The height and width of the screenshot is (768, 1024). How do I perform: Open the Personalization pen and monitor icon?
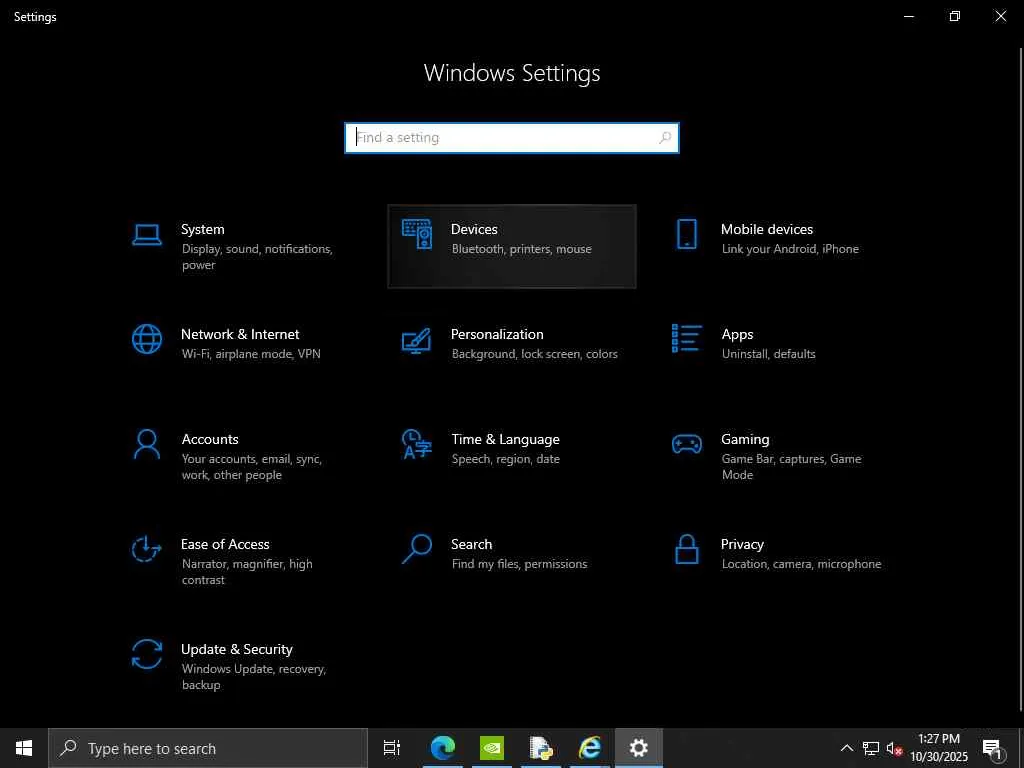coord(417,340)
